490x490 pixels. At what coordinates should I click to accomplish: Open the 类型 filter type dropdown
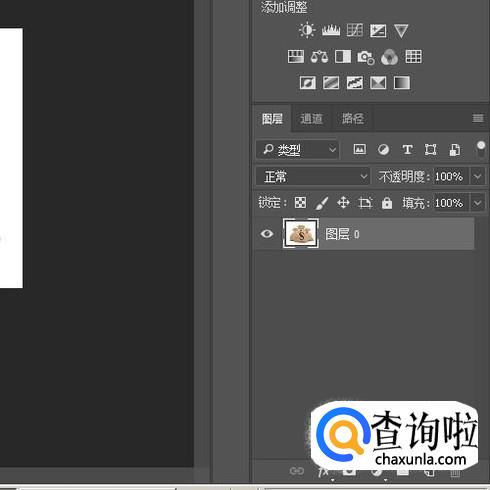[297, 150]
